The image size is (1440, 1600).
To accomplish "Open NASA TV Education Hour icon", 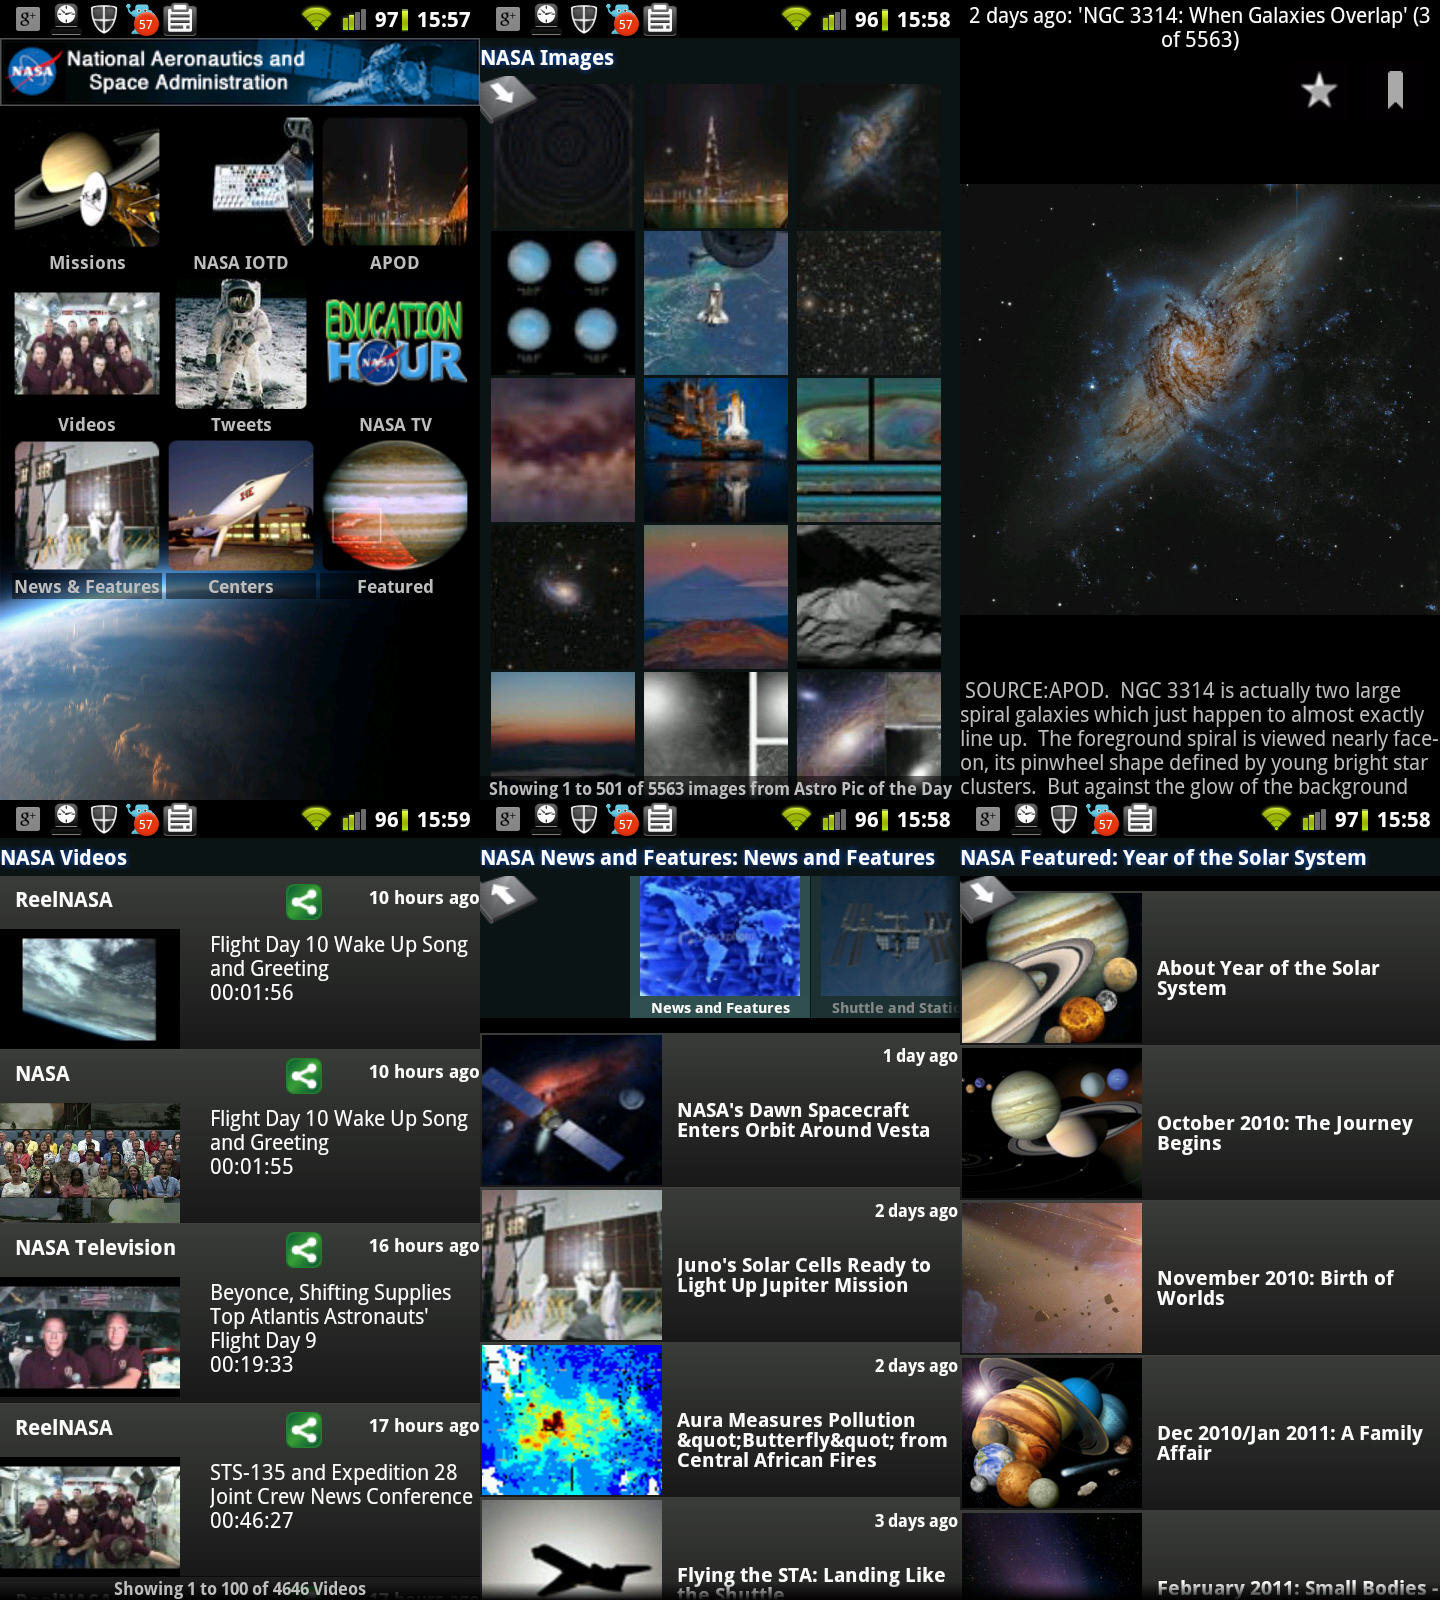I will (x=395, y=342).
